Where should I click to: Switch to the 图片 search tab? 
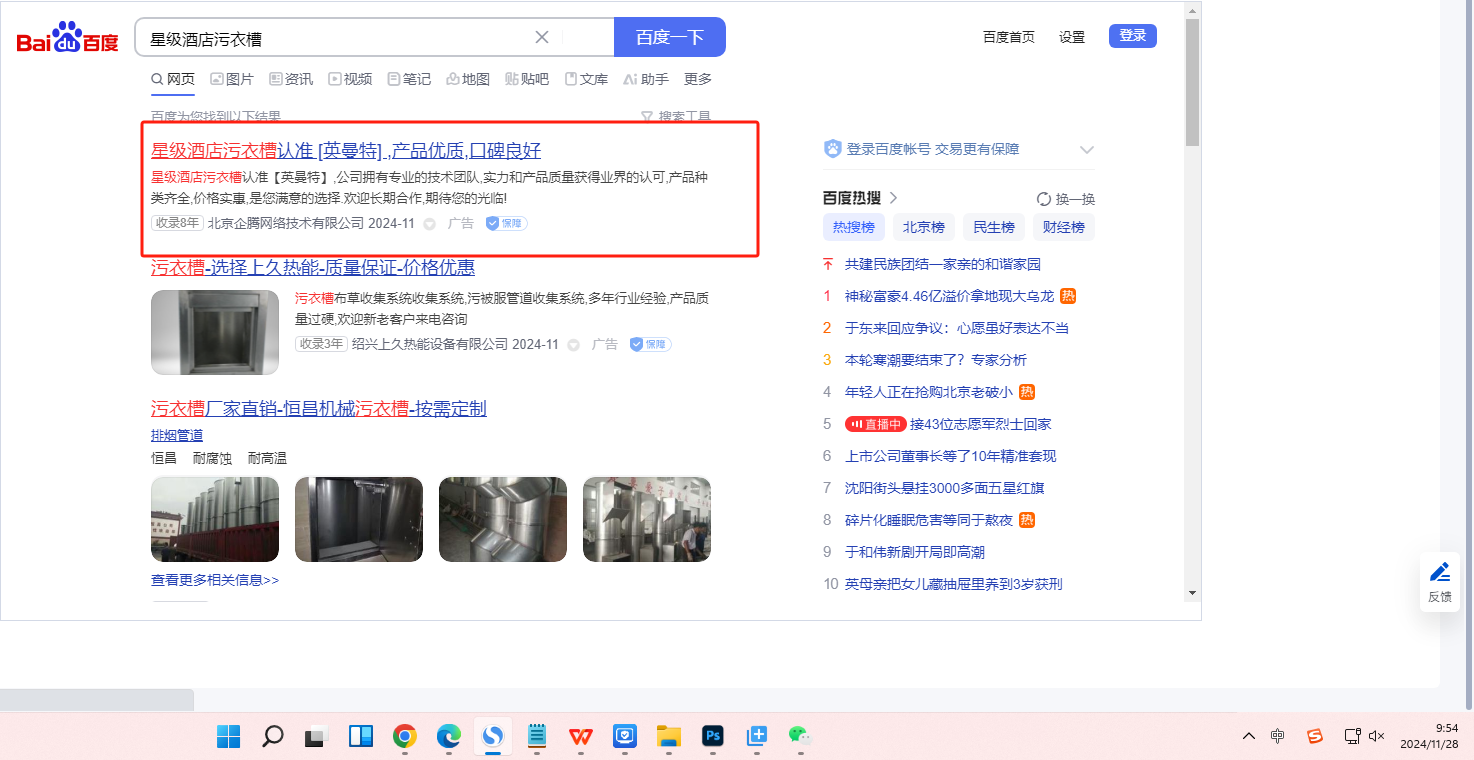[232, 79]
